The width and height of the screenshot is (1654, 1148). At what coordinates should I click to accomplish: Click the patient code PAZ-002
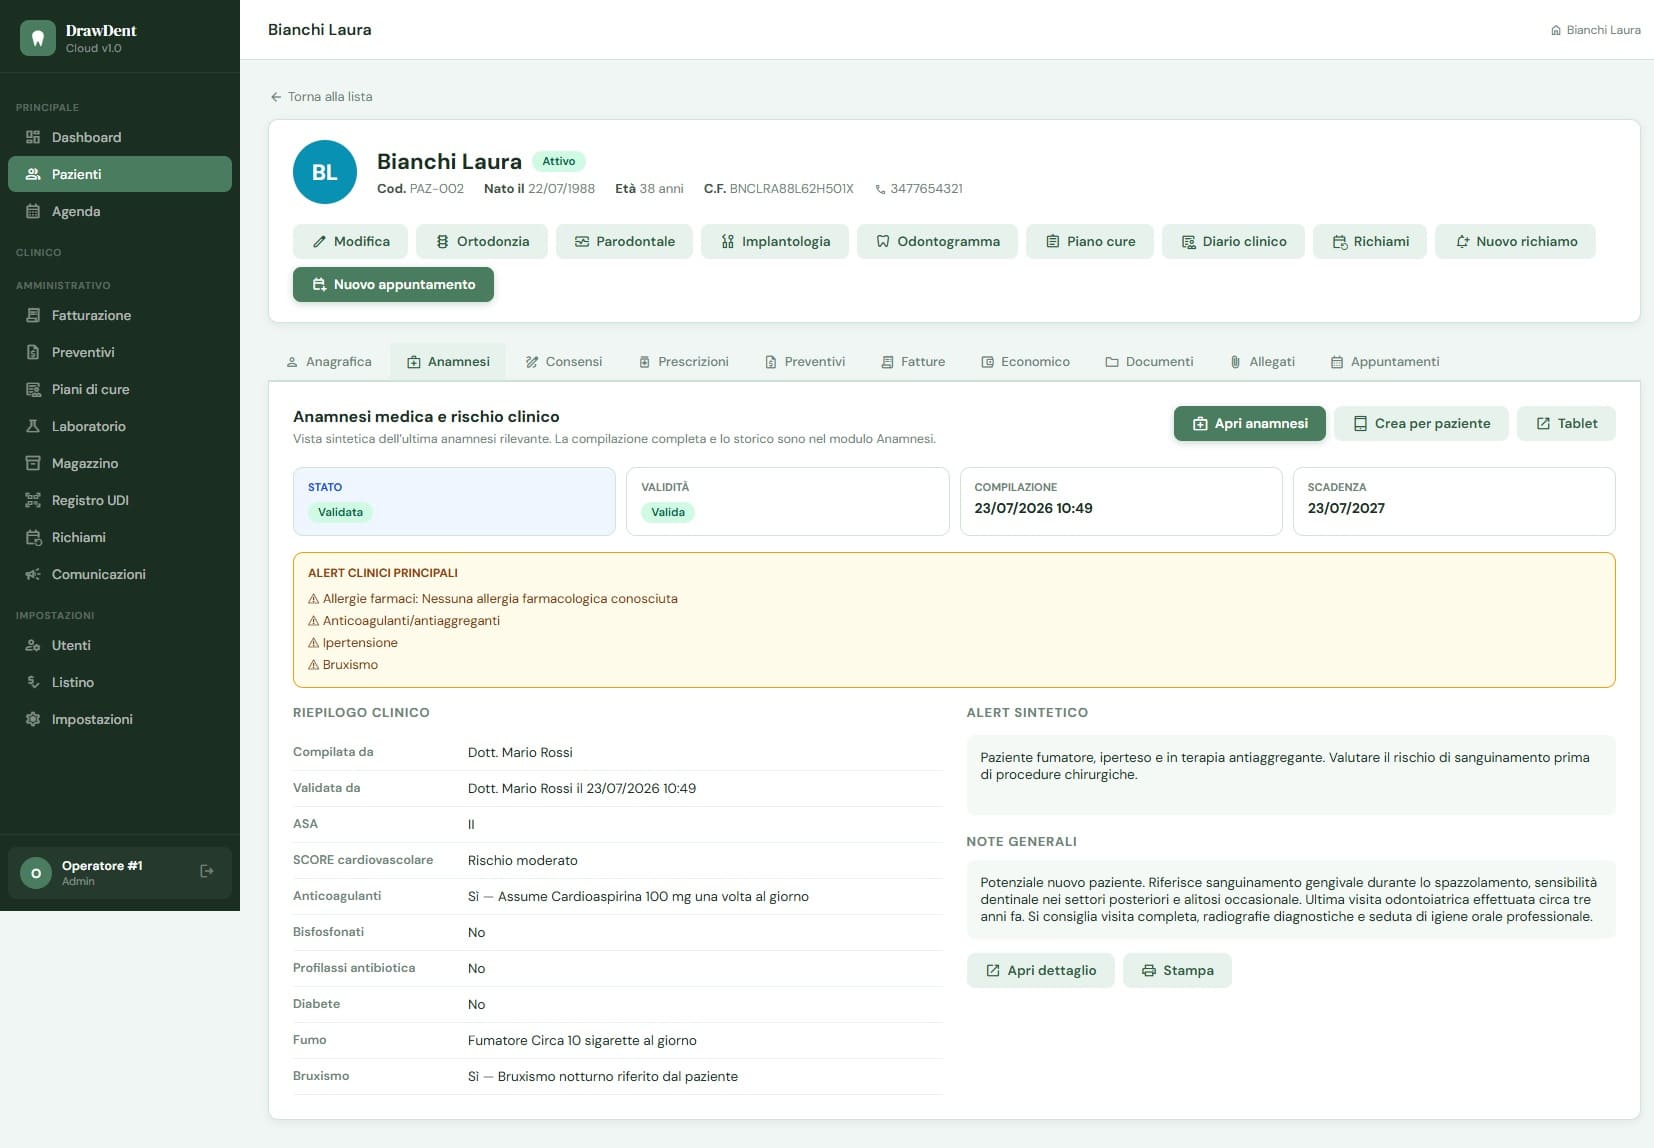pyautogui.click(x=437, y=189)
